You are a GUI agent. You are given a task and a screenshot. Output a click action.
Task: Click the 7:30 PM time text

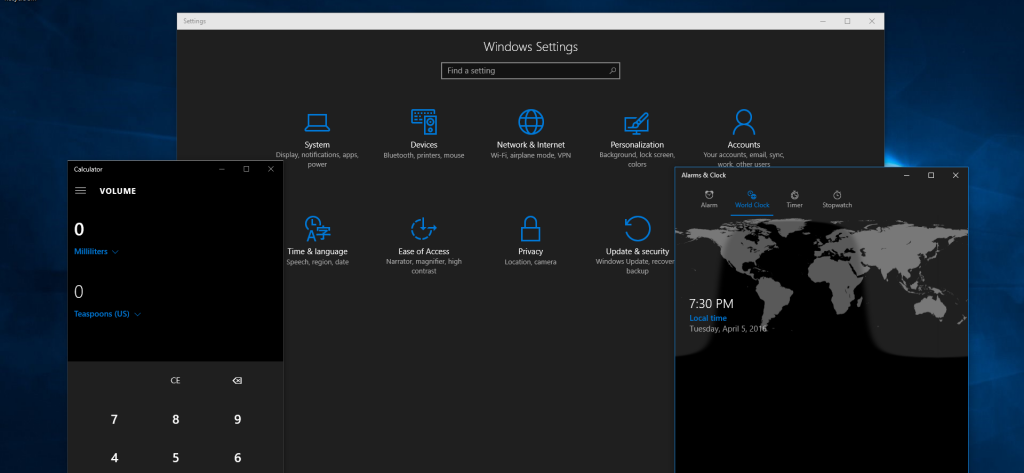pos(711,304)
